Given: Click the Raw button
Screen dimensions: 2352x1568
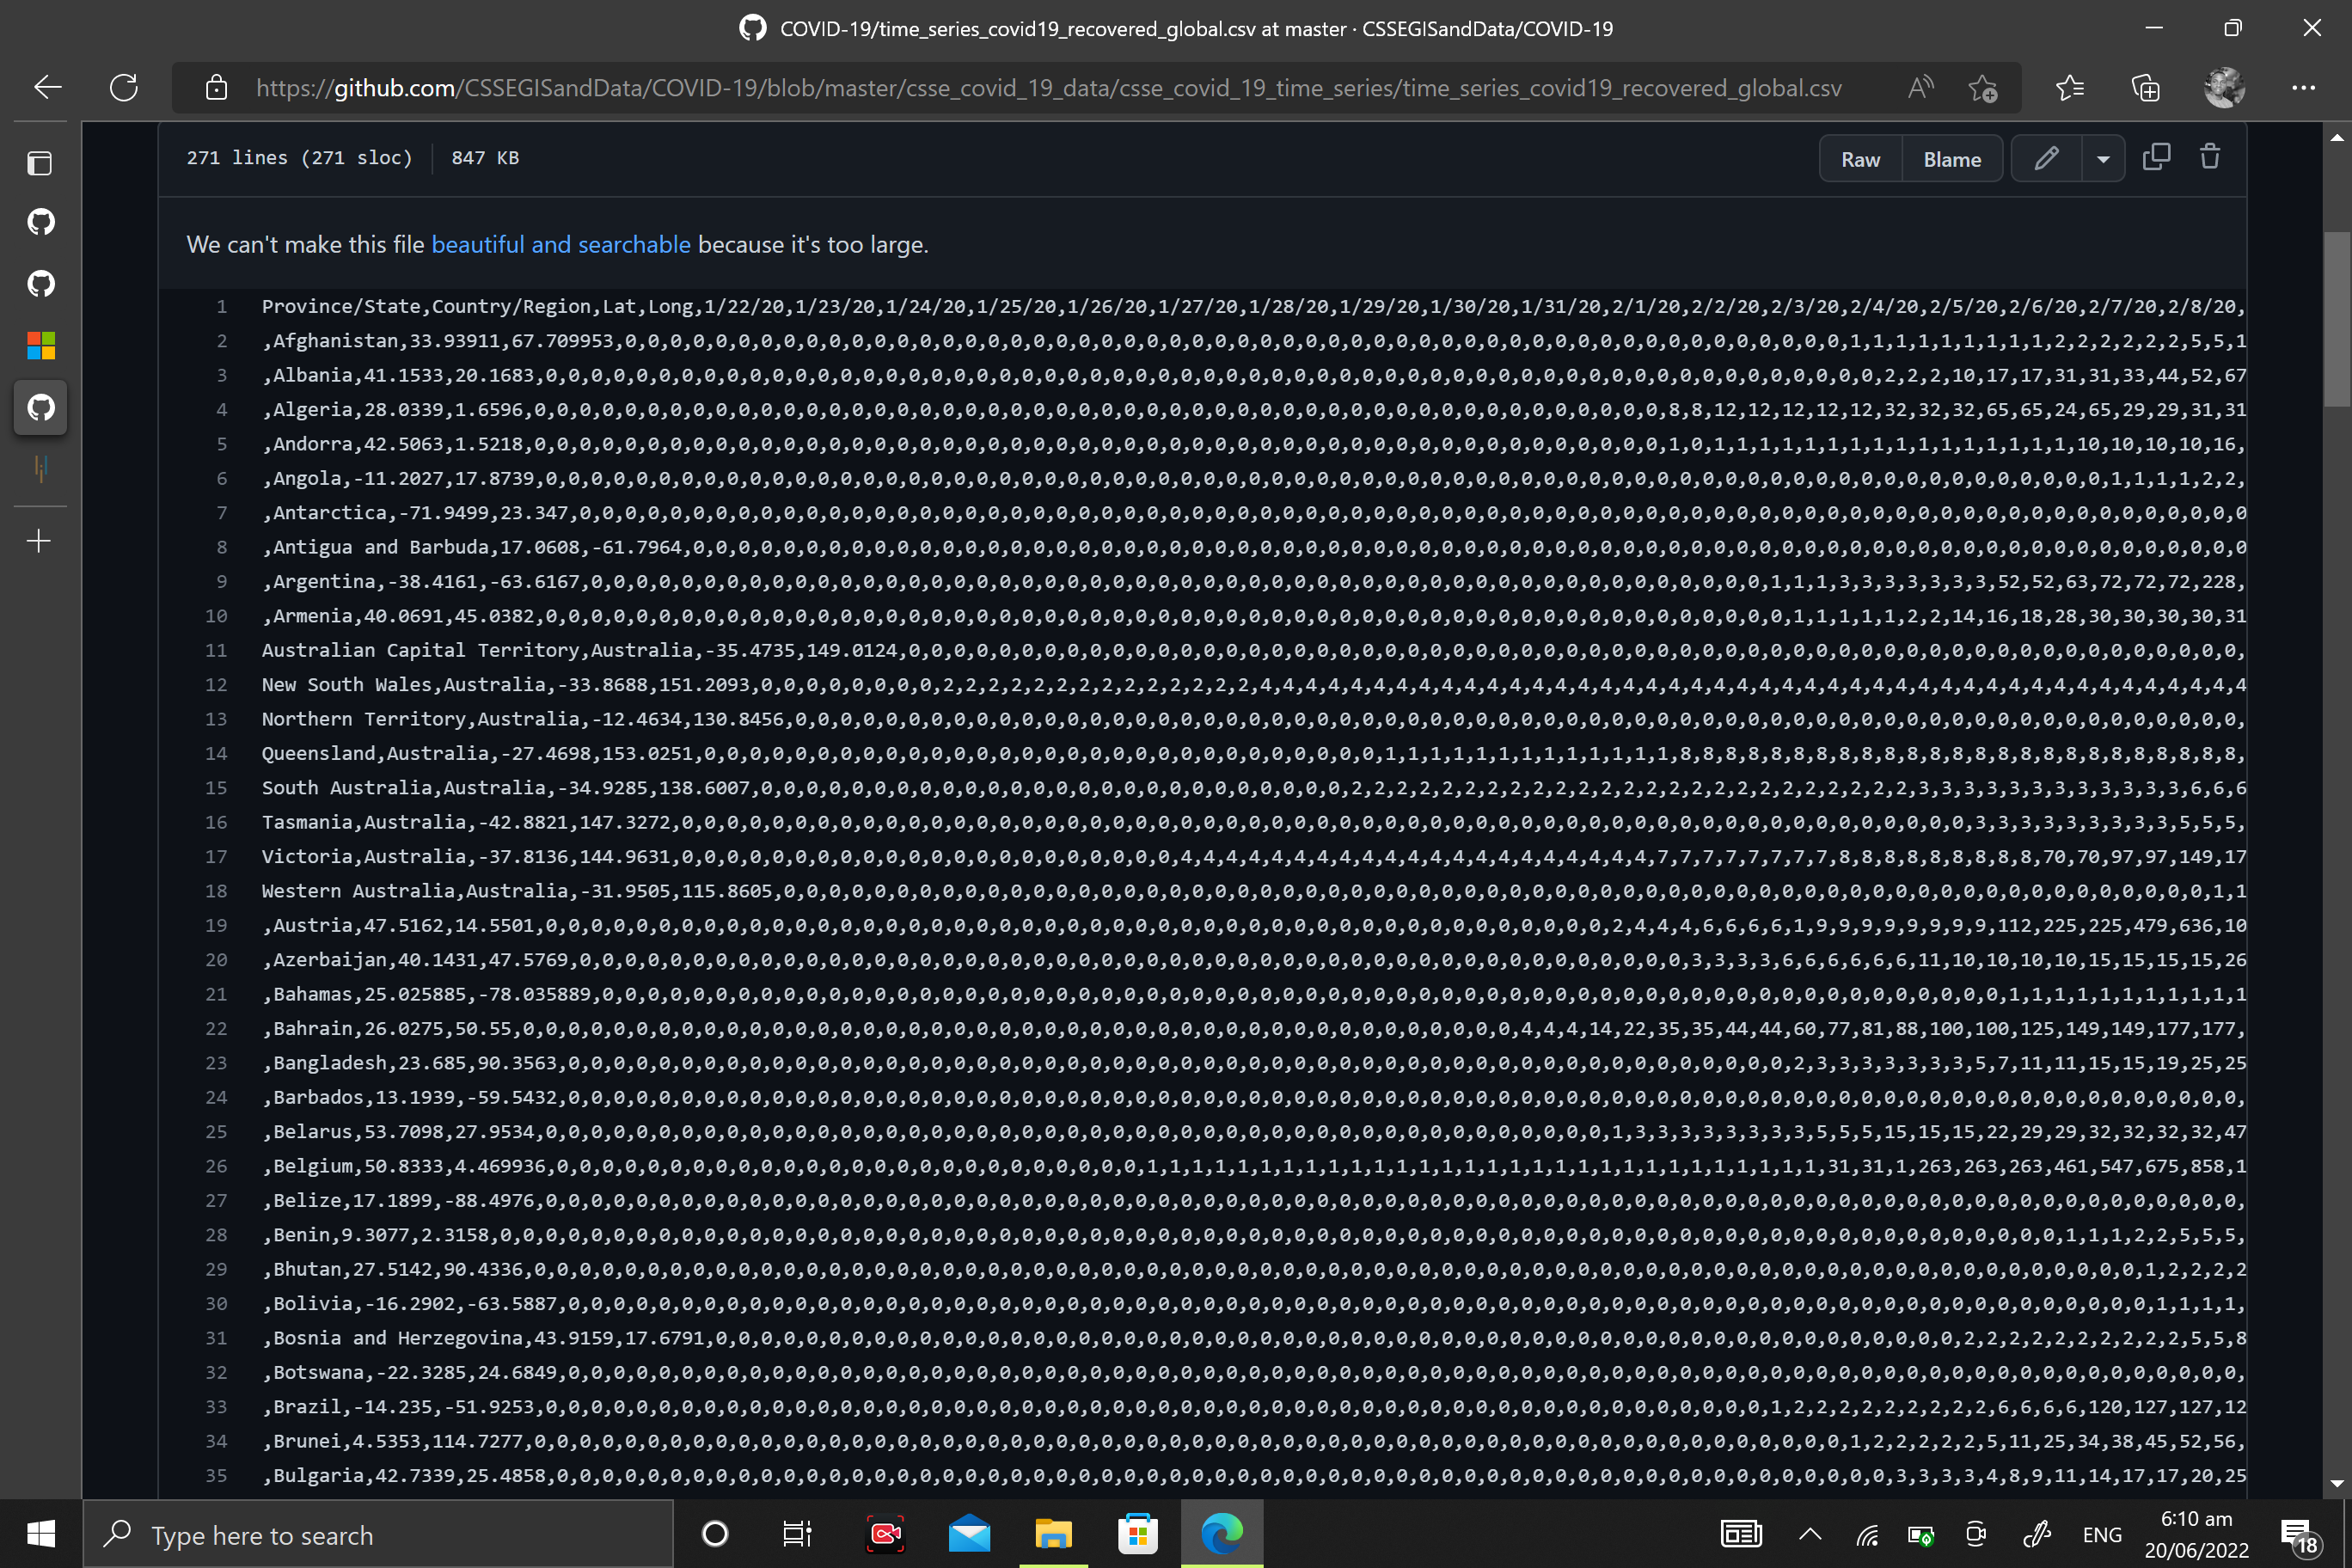Looking at the screenshot, I should click(x=1860, y=158).
